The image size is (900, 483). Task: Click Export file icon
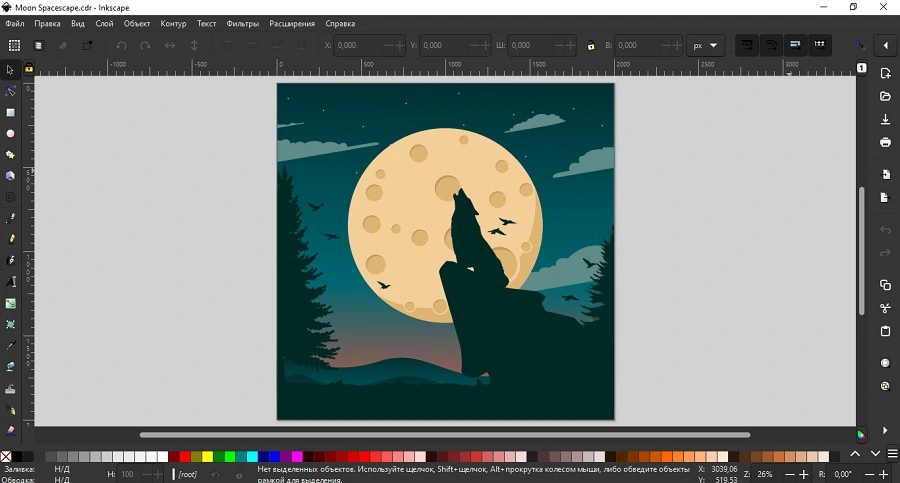(x=885, y=198)
